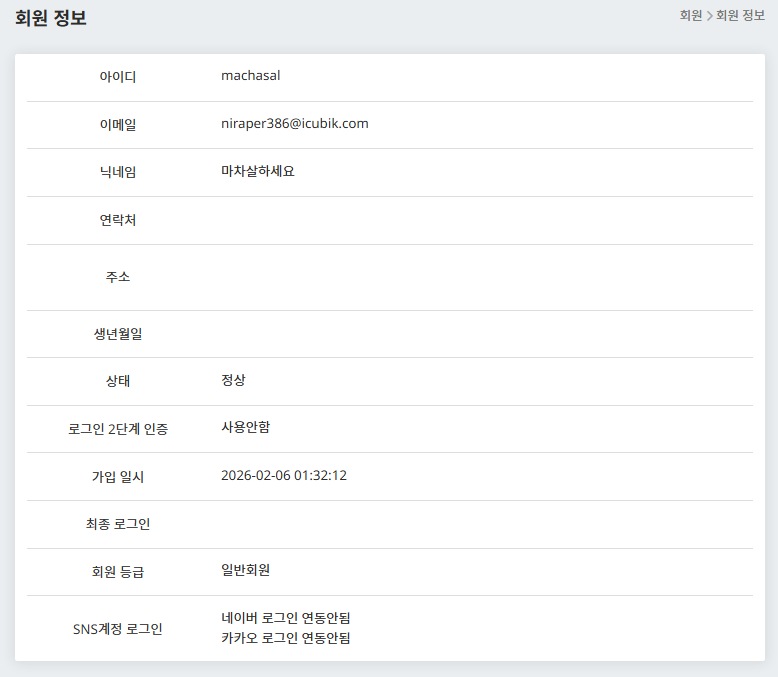Screen dimensions: 778x677
Task: Click the 회원 정보 page heading
Action: (51, 18)
